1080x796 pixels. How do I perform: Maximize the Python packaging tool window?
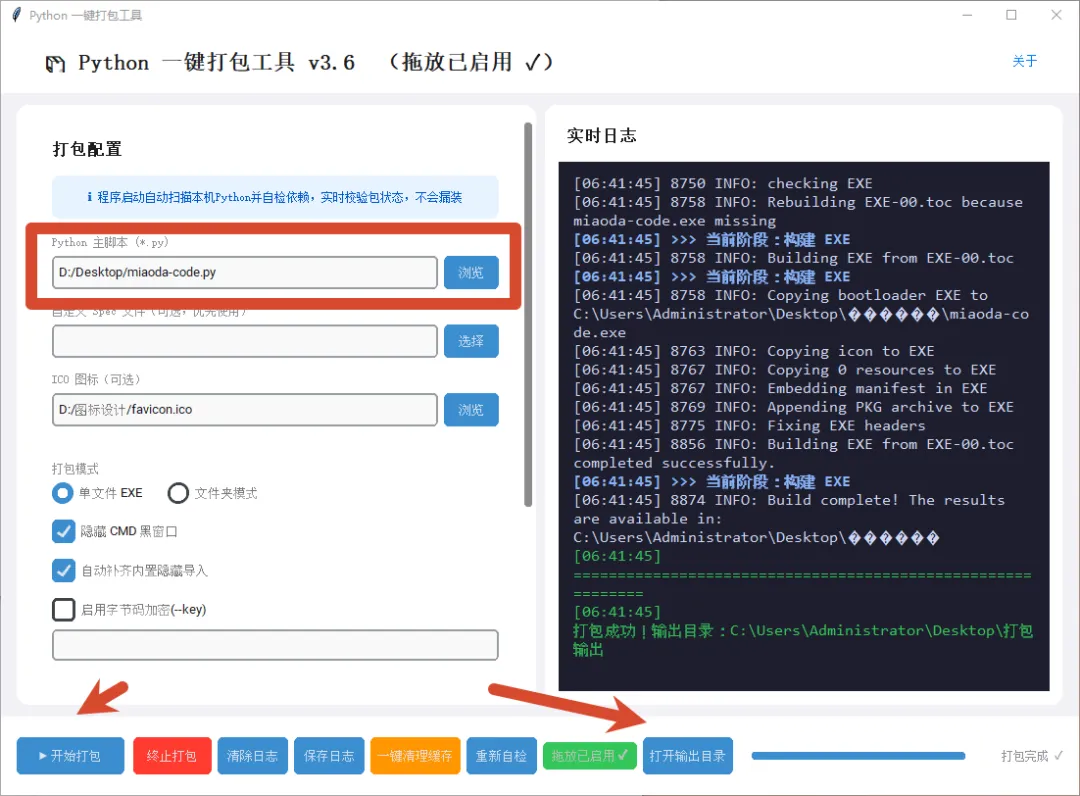click(1011, 14)
